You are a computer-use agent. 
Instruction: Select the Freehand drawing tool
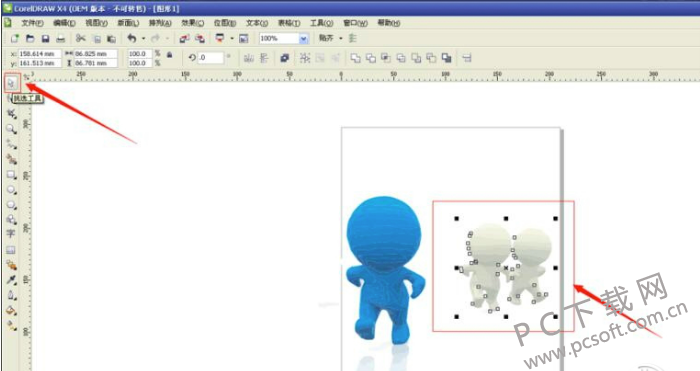tap(11, 144)
